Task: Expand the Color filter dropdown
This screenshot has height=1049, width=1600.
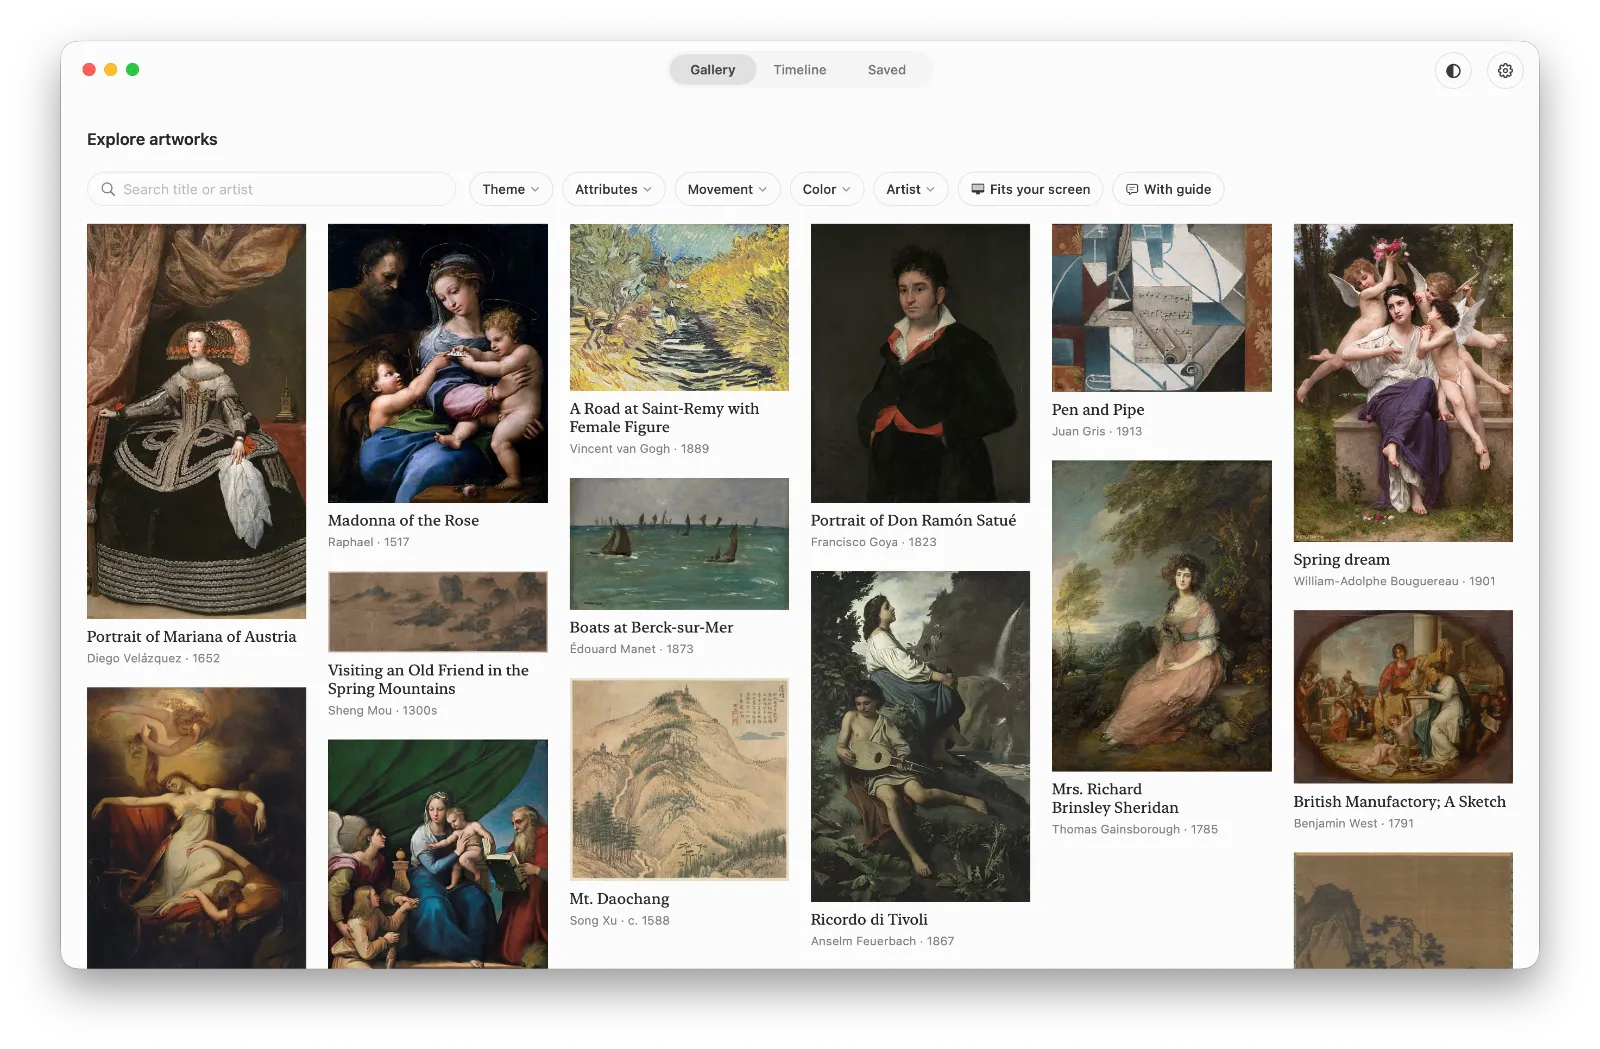Action: coord(826,189)
